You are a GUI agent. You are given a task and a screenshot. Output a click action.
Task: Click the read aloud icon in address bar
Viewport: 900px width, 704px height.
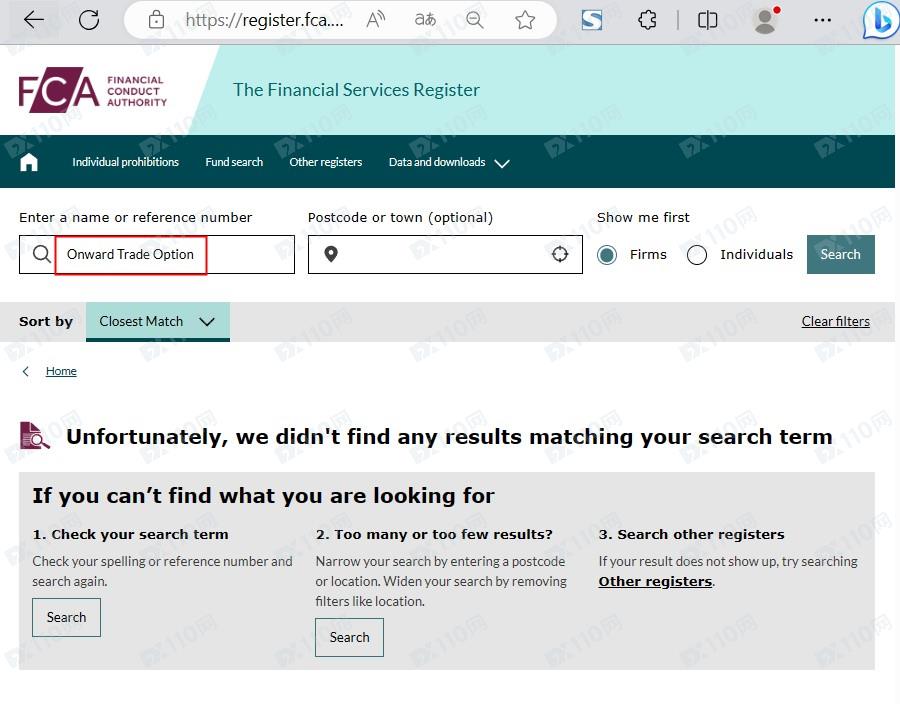tap(375, 20)
